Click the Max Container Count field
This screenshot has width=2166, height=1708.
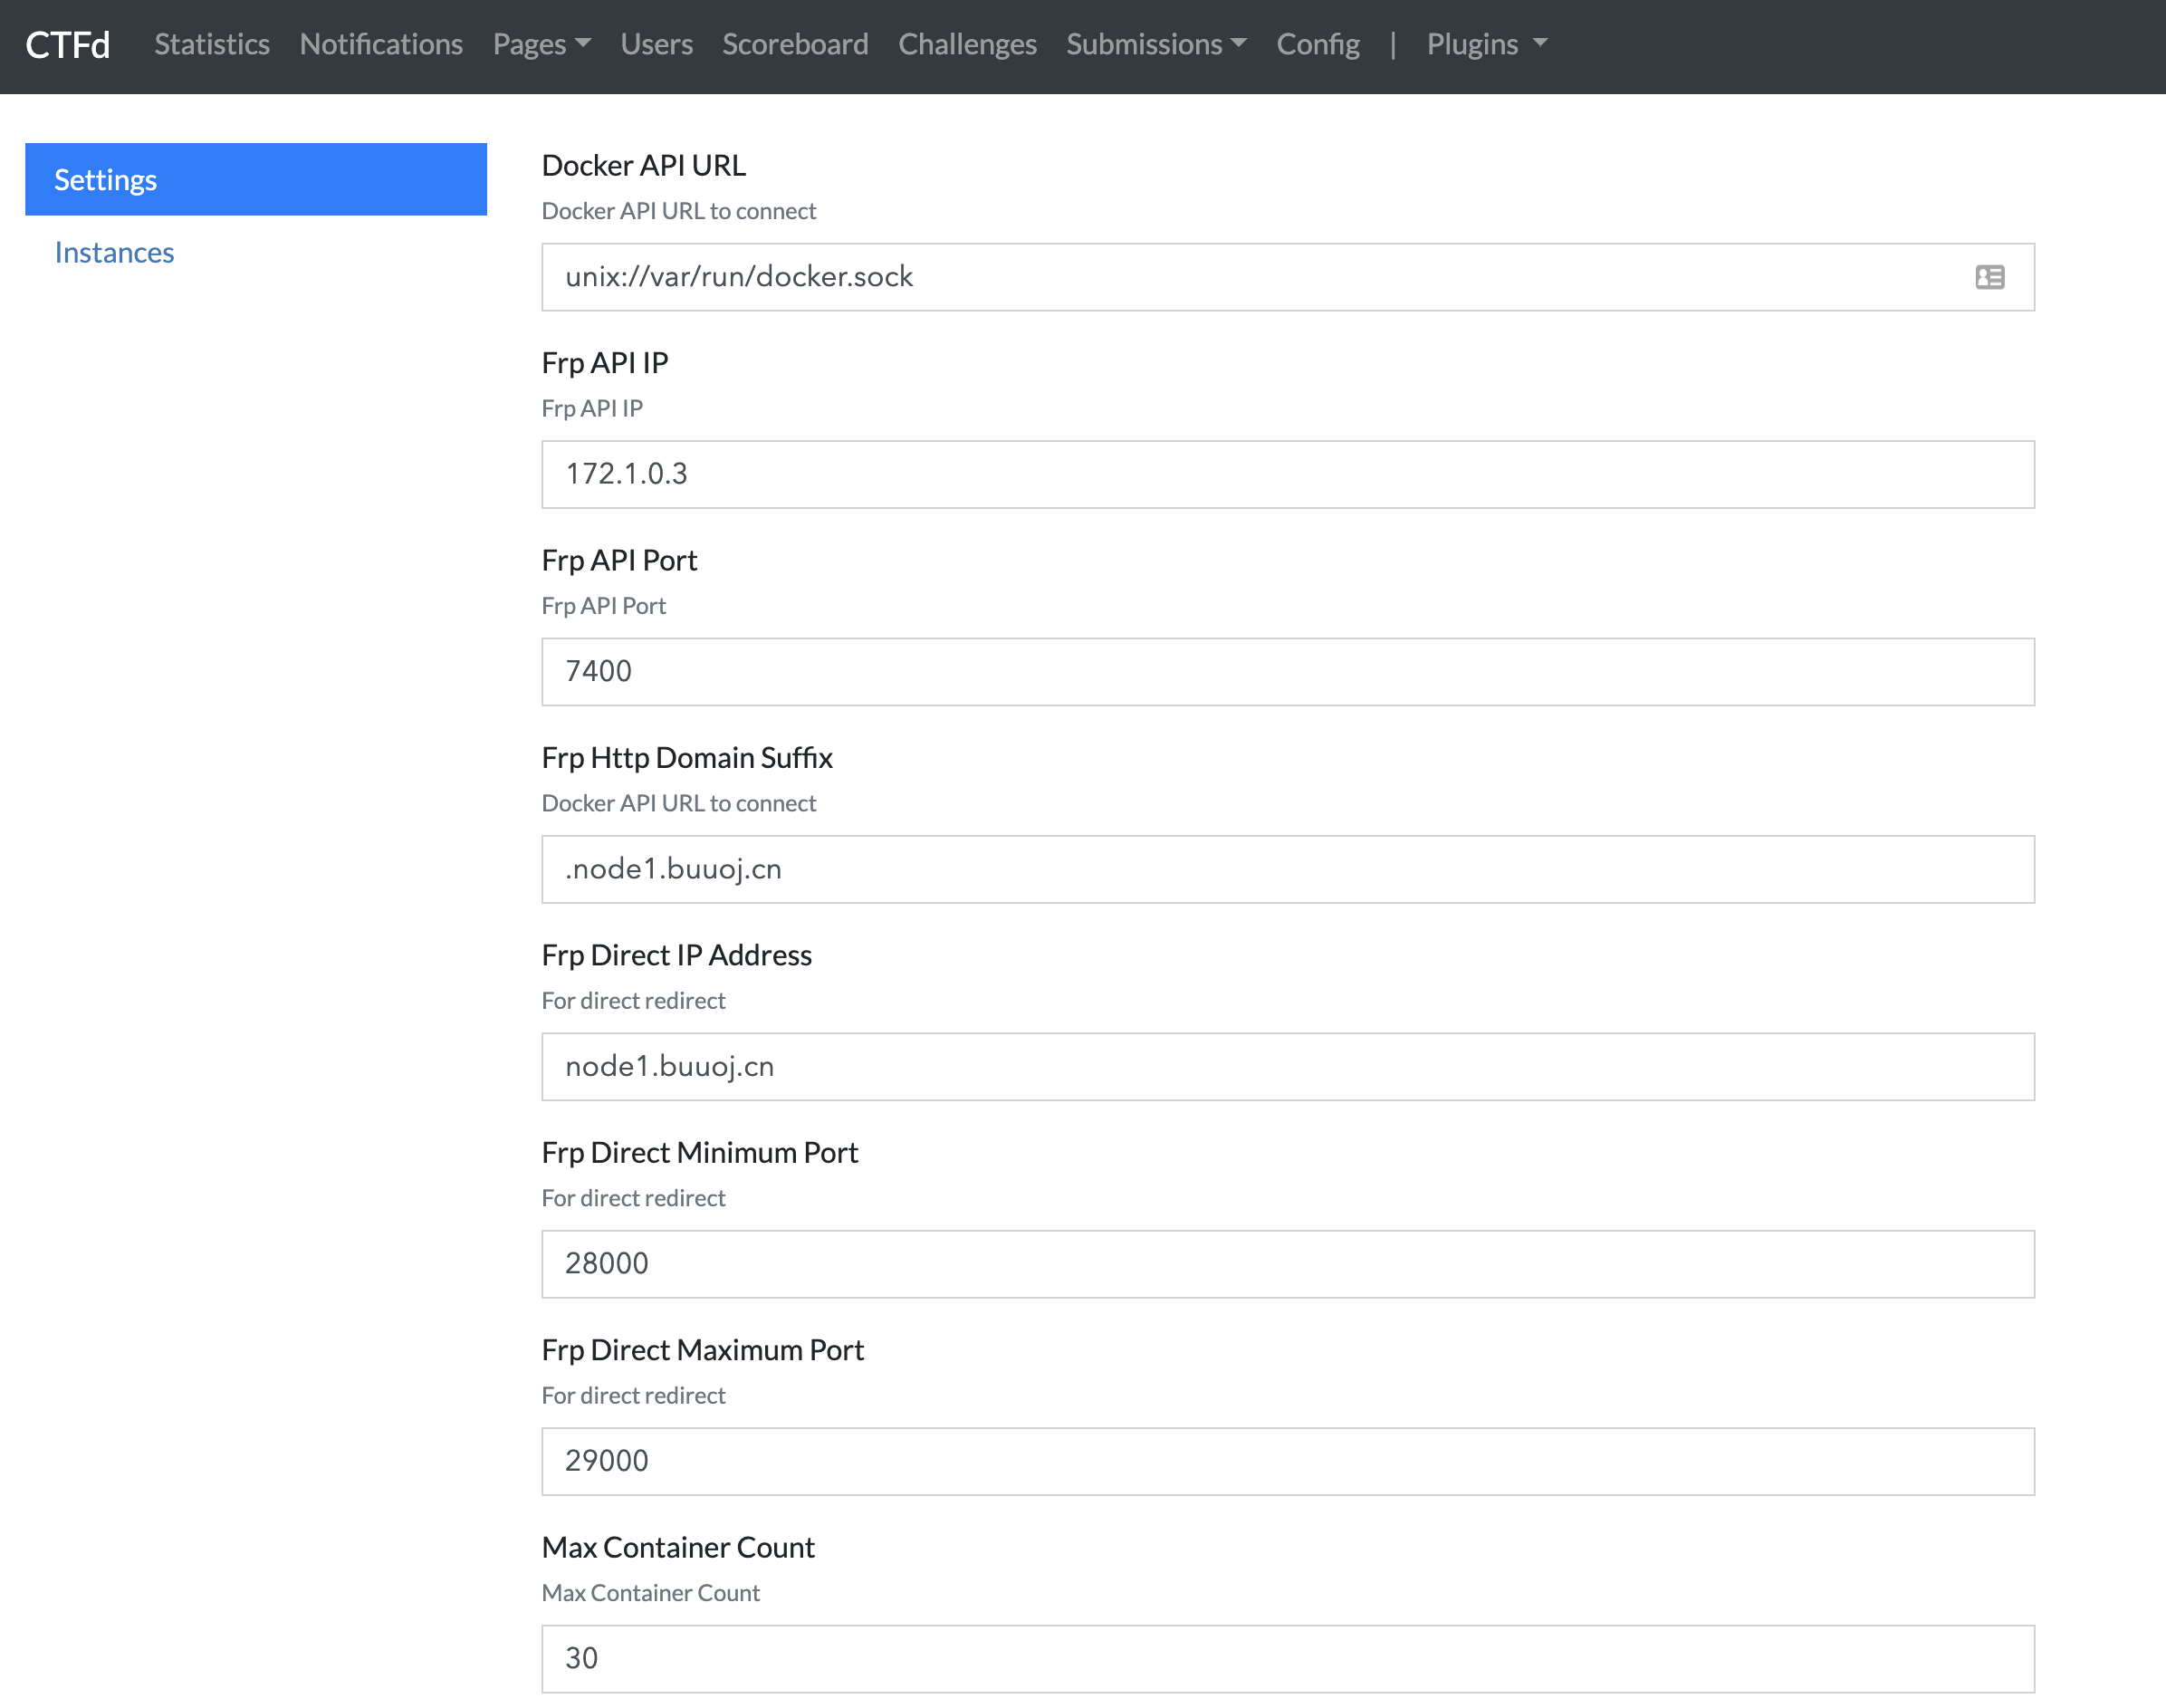point(1287,1658)
